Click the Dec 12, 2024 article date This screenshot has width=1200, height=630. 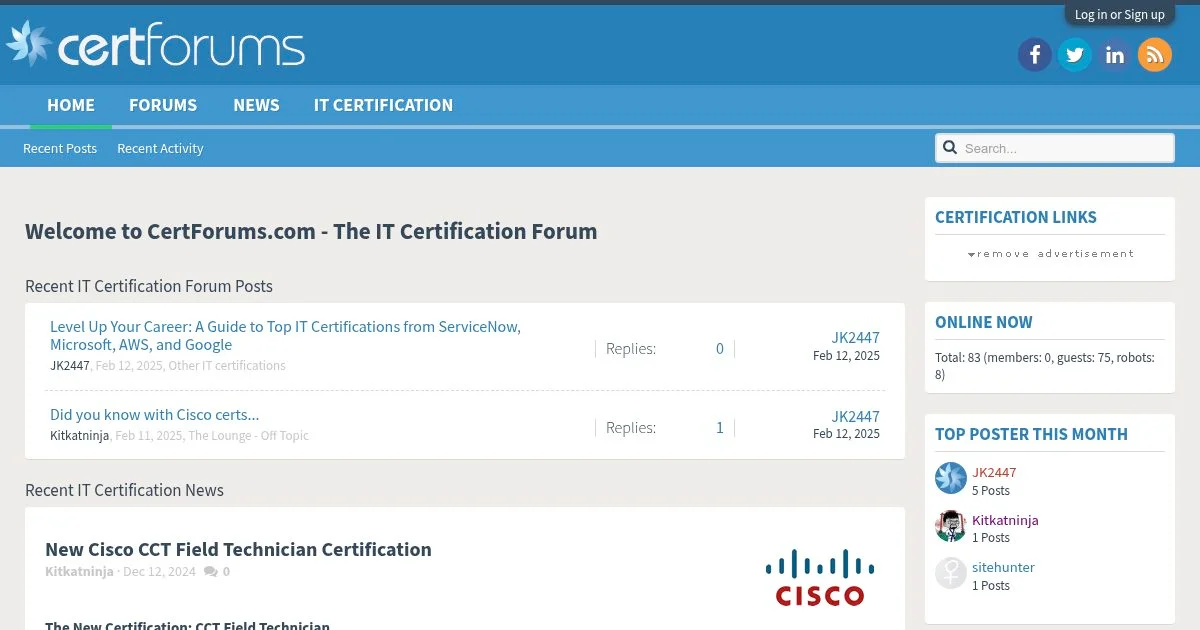(159, 572)
